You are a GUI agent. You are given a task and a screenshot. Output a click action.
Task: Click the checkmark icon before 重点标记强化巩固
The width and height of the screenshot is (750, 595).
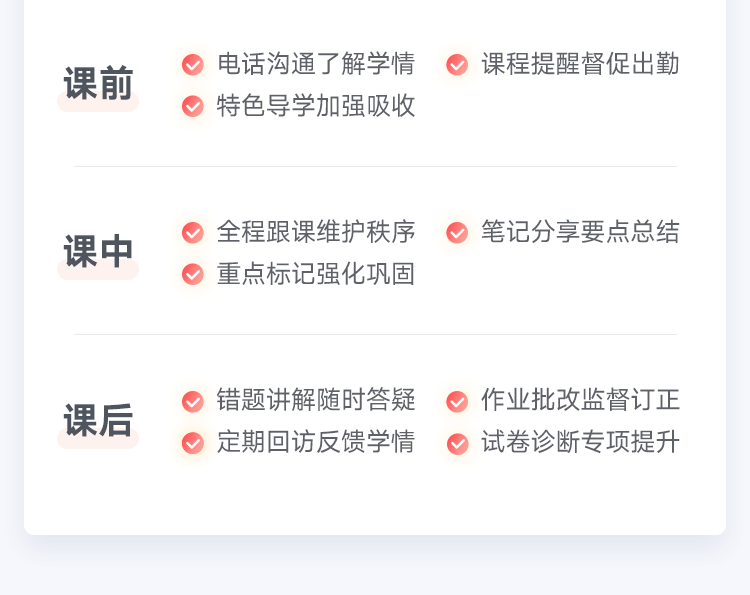193,274
